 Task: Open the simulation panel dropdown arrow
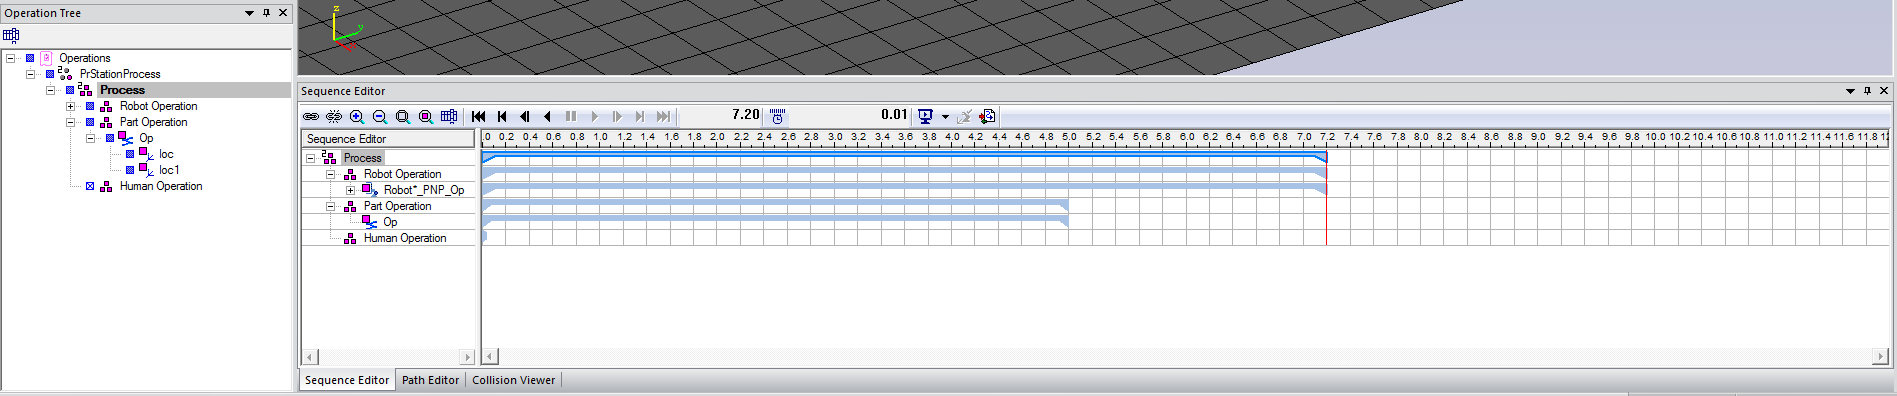945,117
